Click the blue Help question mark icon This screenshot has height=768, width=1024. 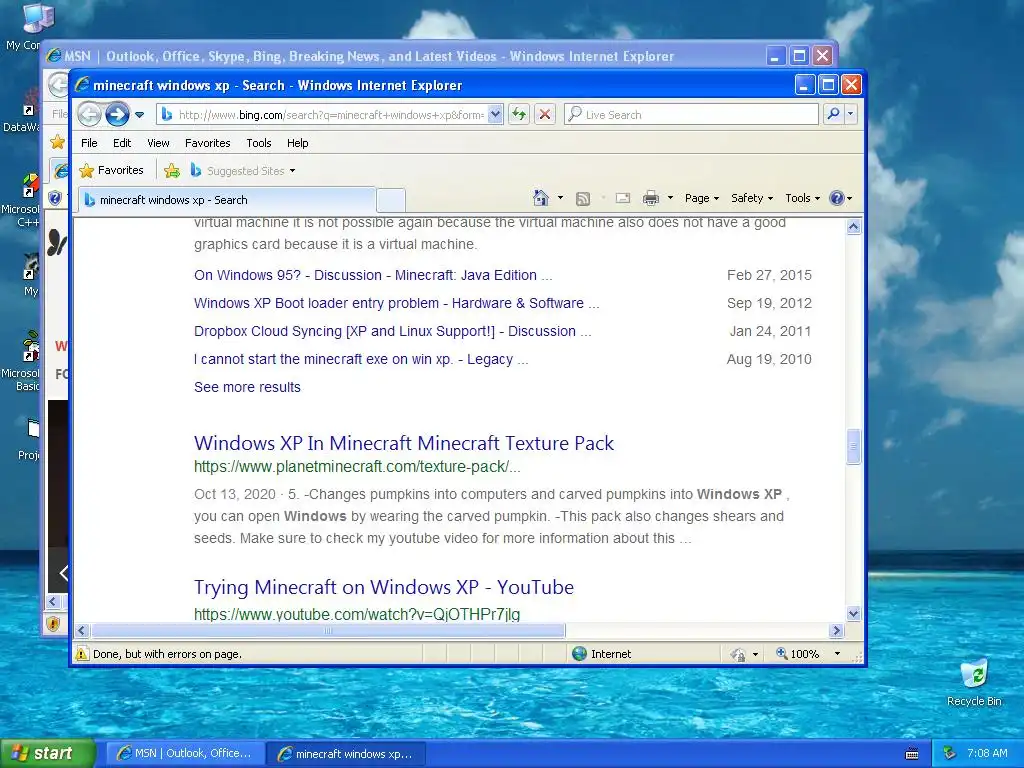point(837,198)
